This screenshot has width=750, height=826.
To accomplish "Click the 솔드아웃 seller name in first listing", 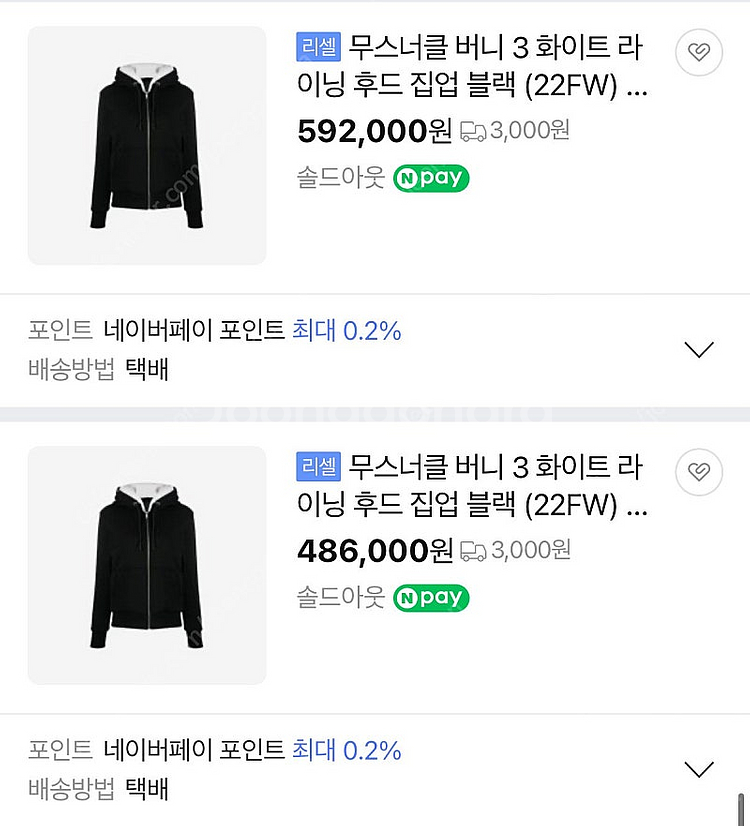I will (340, 179).
